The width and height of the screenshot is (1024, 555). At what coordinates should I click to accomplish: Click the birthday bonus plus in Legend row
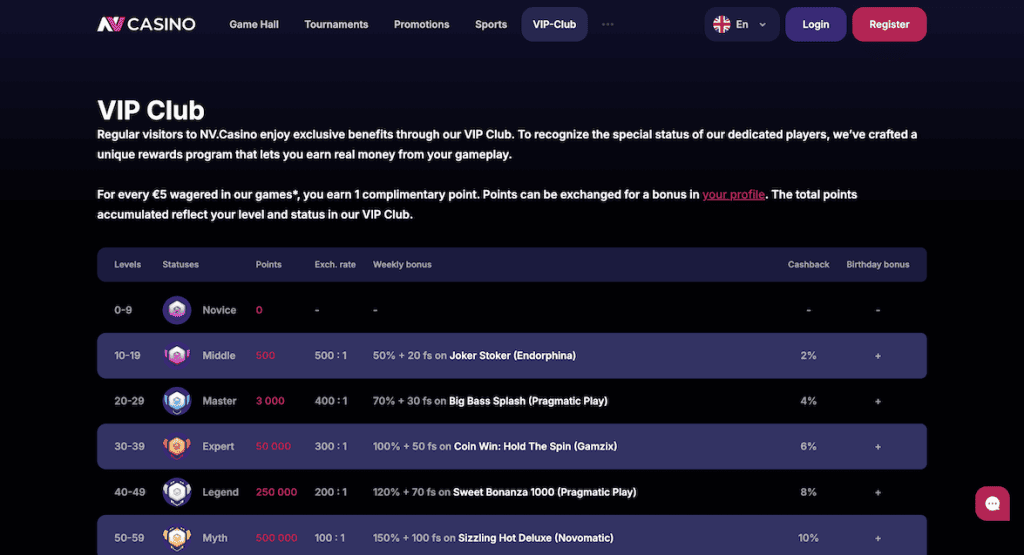click(878, 493)
